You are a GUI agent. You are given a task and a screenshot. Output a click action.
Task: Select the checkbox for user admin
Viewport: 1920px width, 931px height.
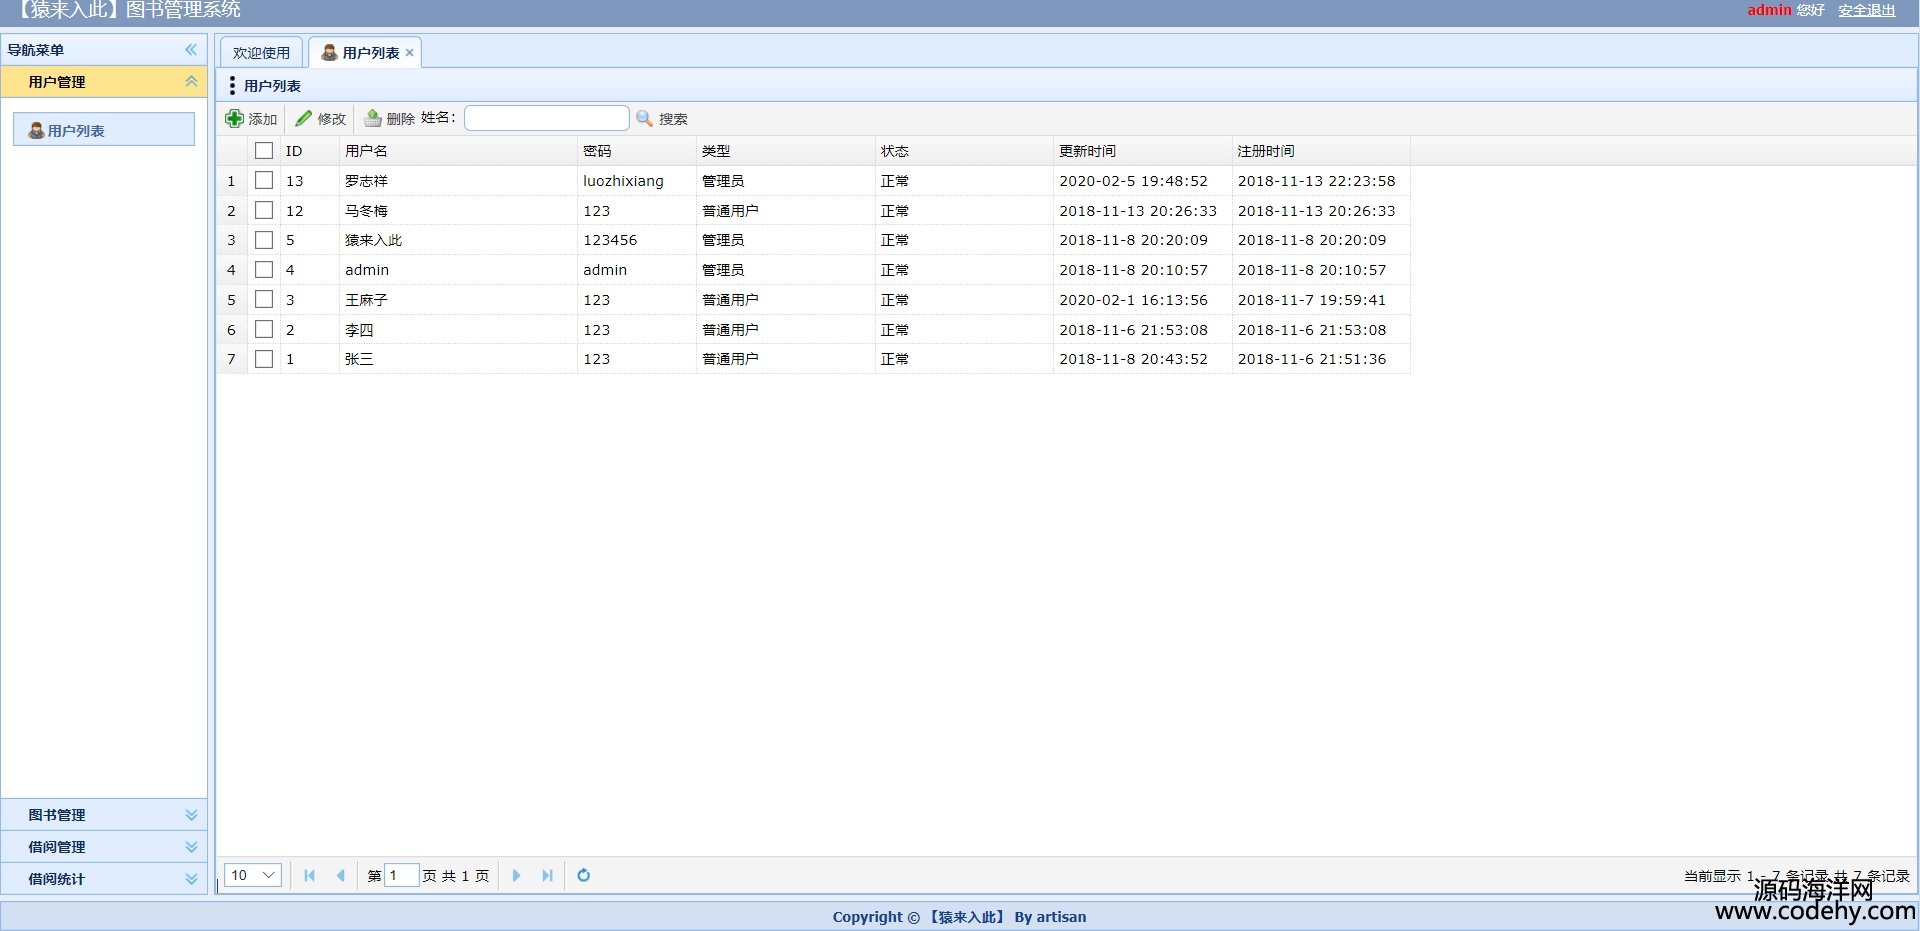[x=264, y=270]
